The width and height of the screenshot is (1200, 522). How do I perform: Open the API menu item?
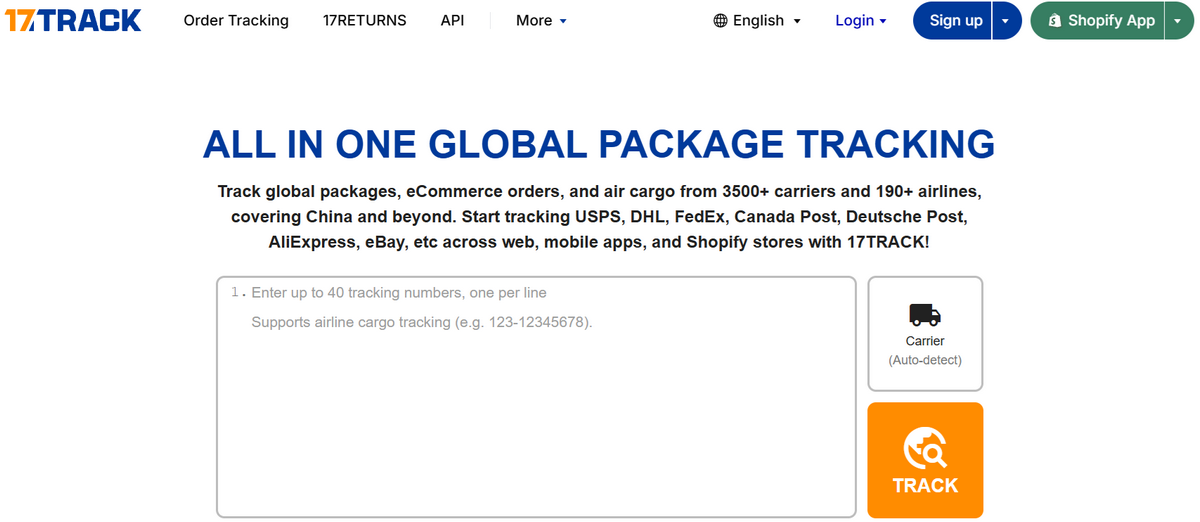452,21
